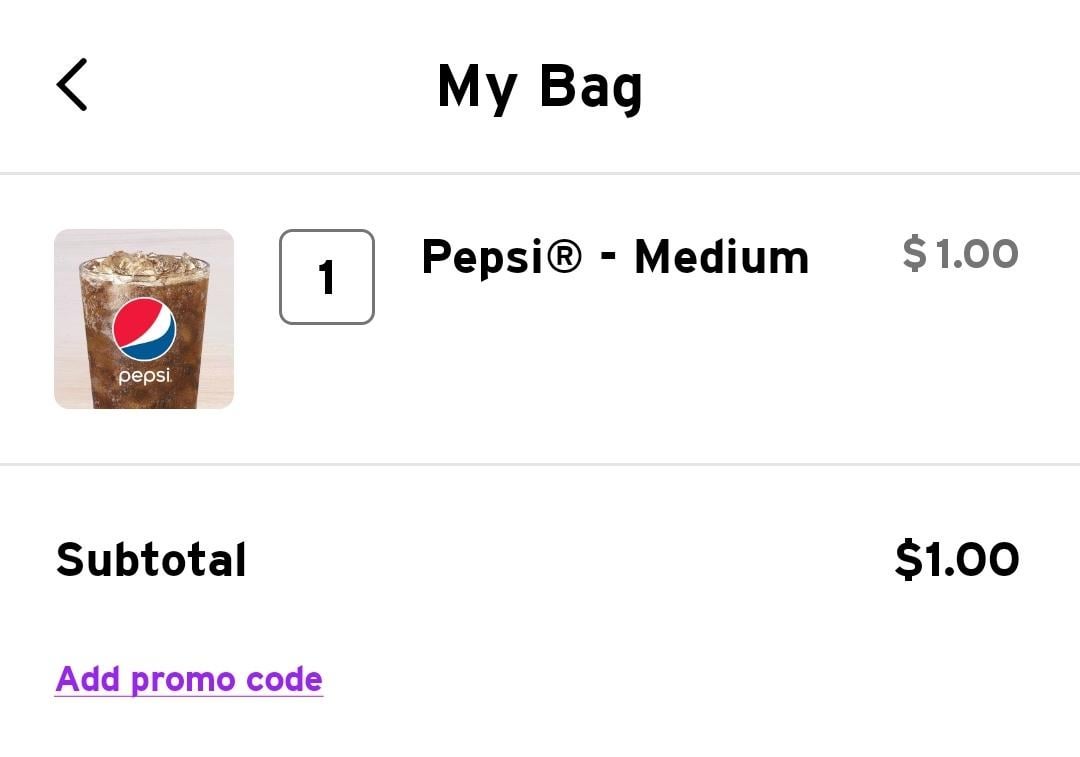Open the Pepsi® - Medium item details
This screenshot has height=757, width=1080.
(x=615, y=257)
